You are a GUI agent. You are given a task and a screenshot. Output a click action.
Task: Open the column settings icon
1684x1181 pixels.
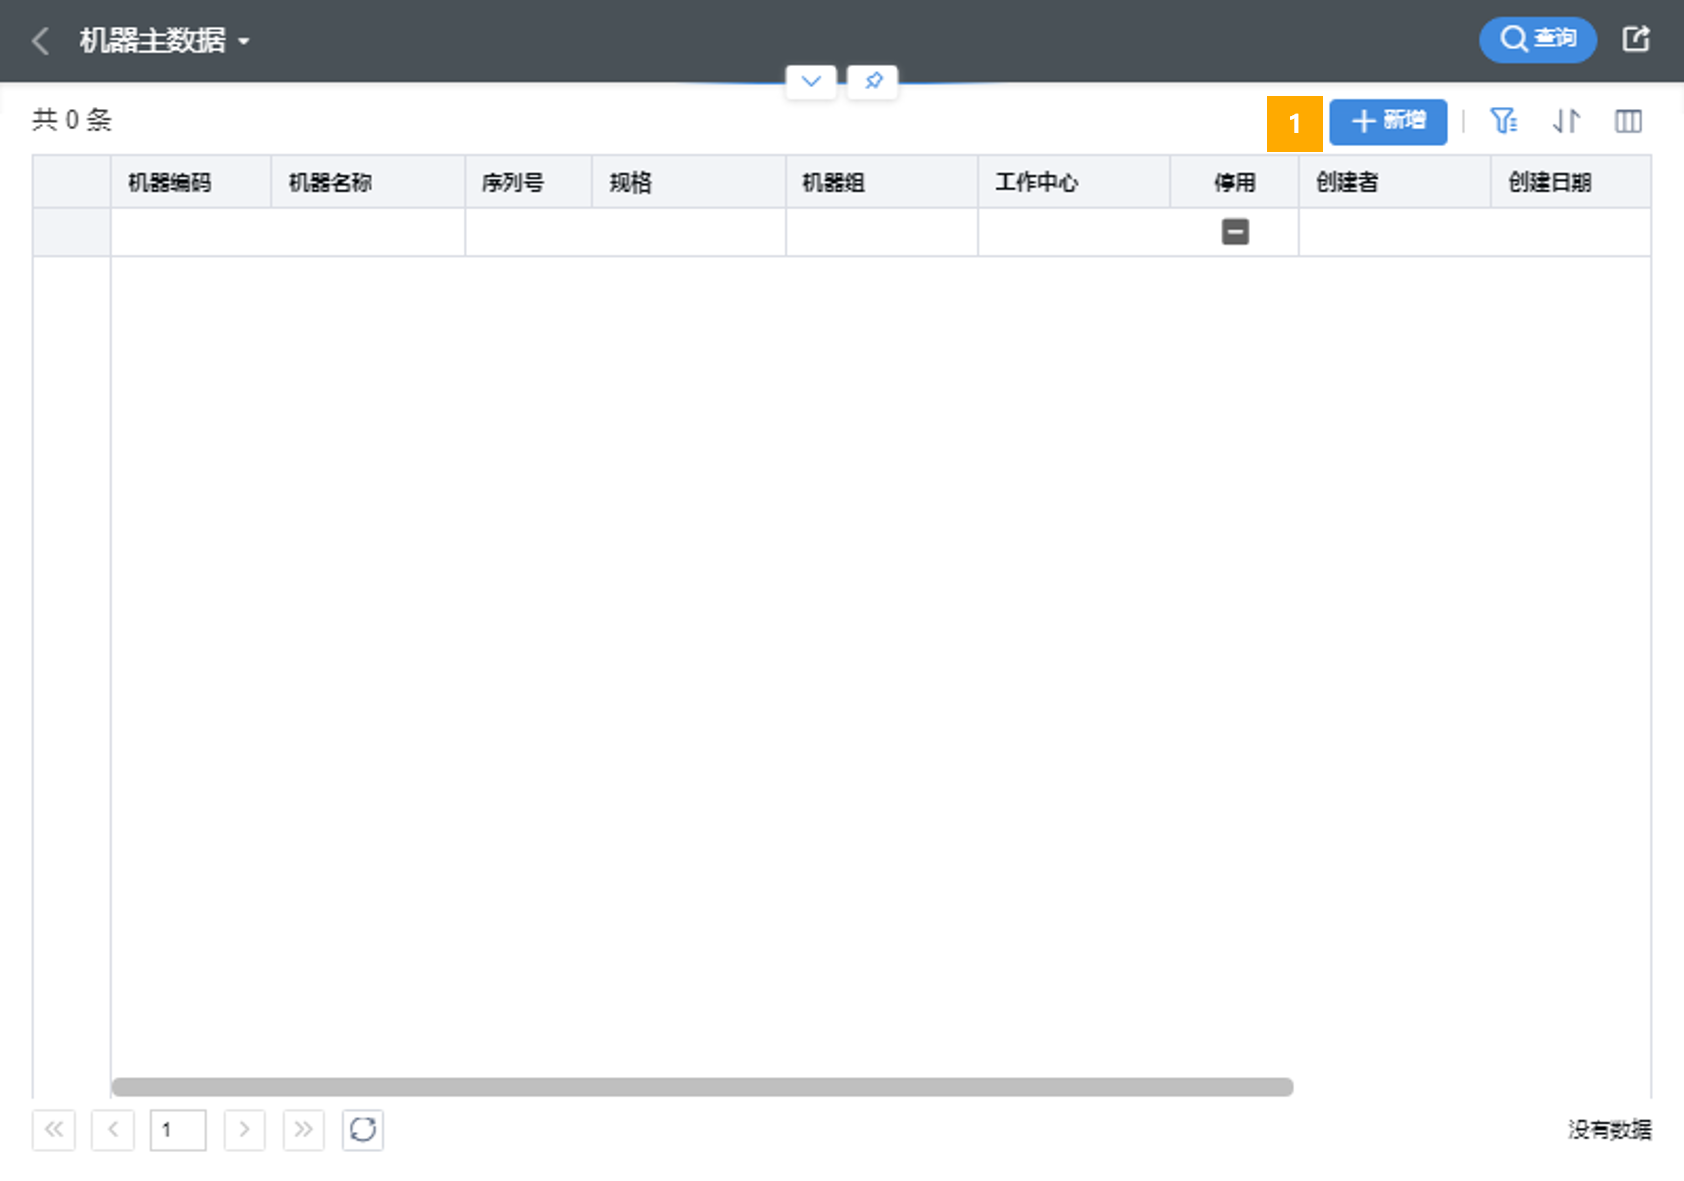point(1628,121)
